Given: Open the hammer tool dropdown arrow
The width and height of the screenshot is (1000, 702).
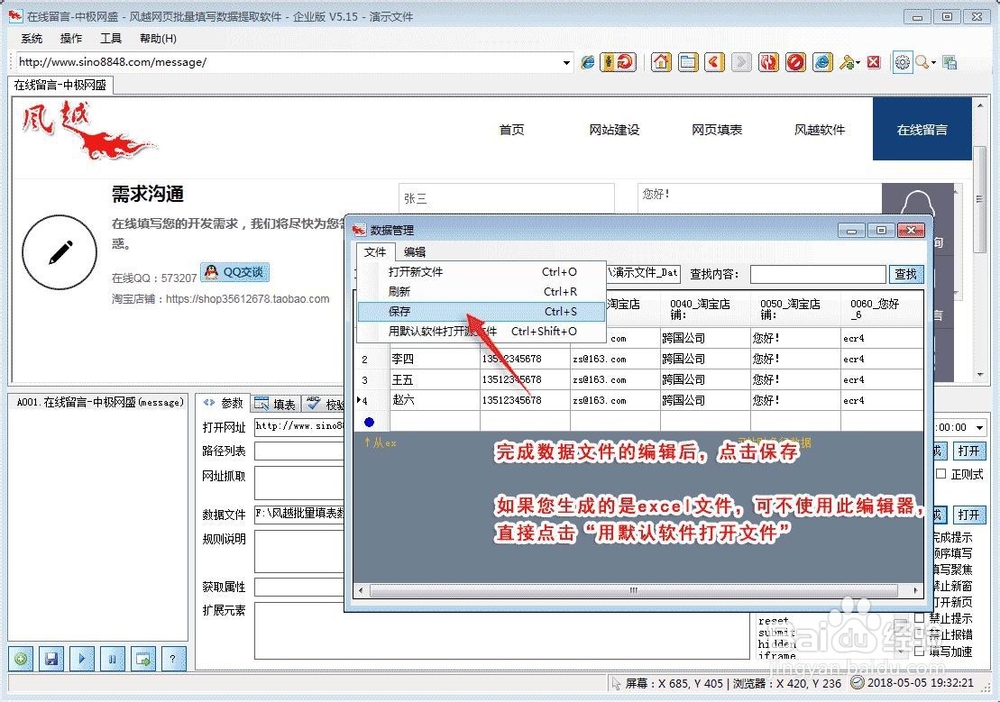Looking at the screenshot, I should click(858, 62).
